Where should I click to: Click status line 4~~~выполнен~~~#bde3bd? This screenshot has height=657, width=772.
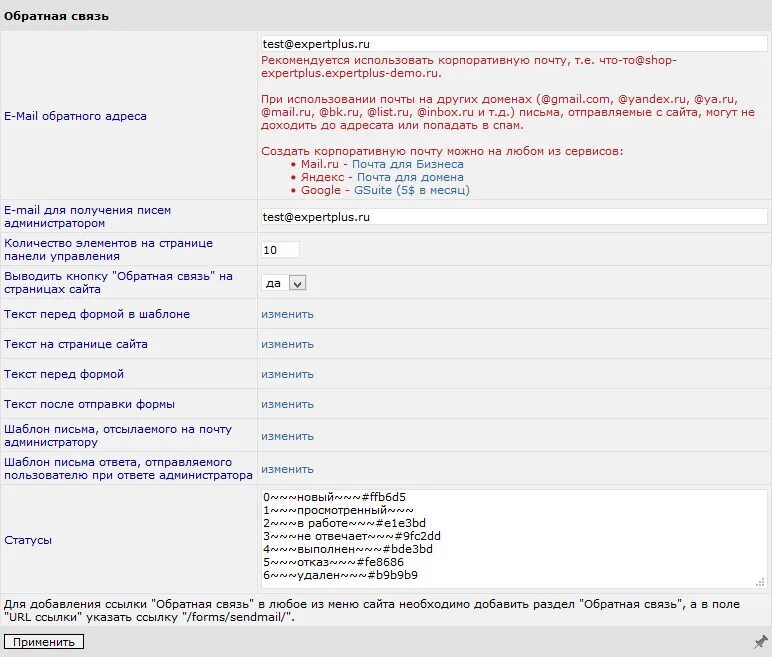348,549
